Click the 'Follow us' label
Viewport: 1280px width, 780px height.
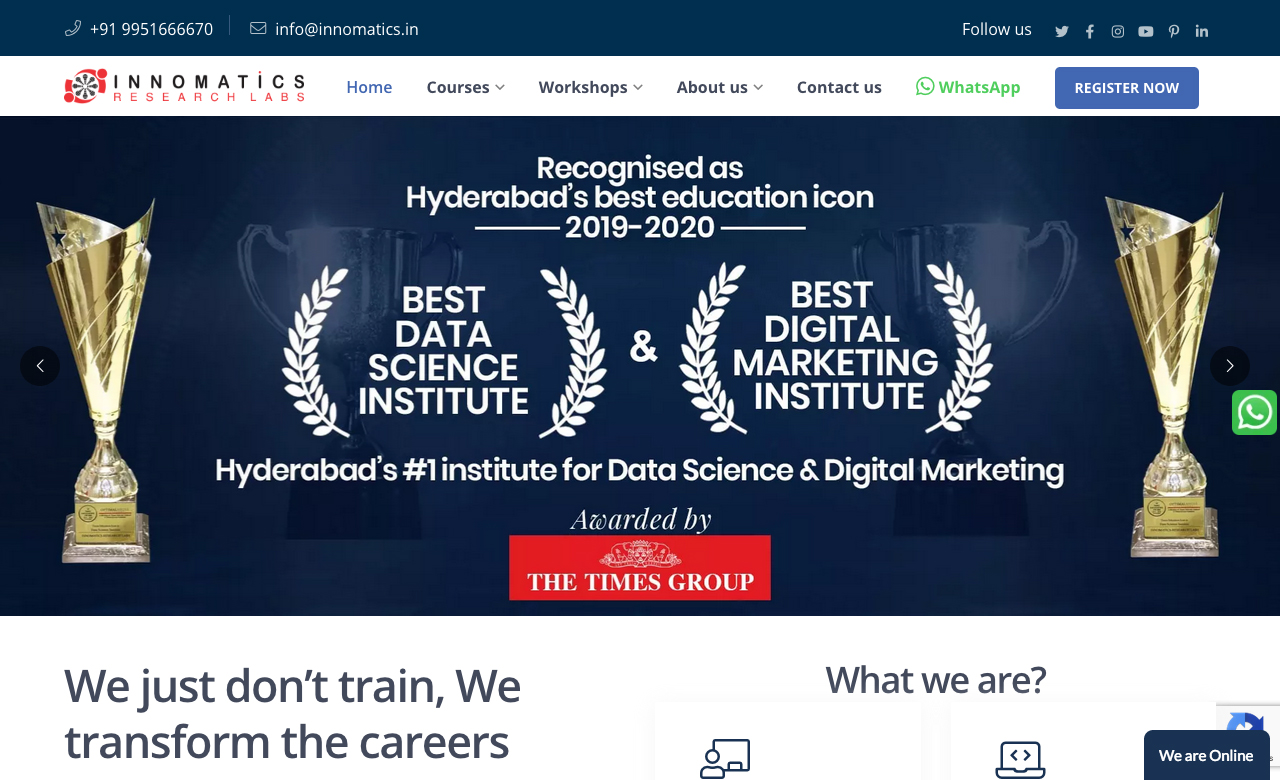tap(997, 29)
